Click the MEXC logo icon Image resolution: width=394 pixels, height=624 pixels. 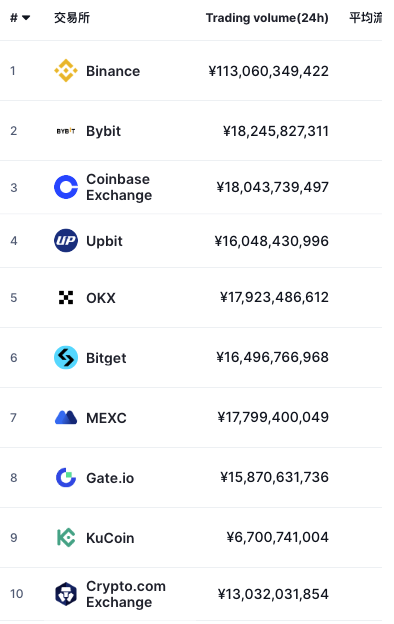point(66,417)
